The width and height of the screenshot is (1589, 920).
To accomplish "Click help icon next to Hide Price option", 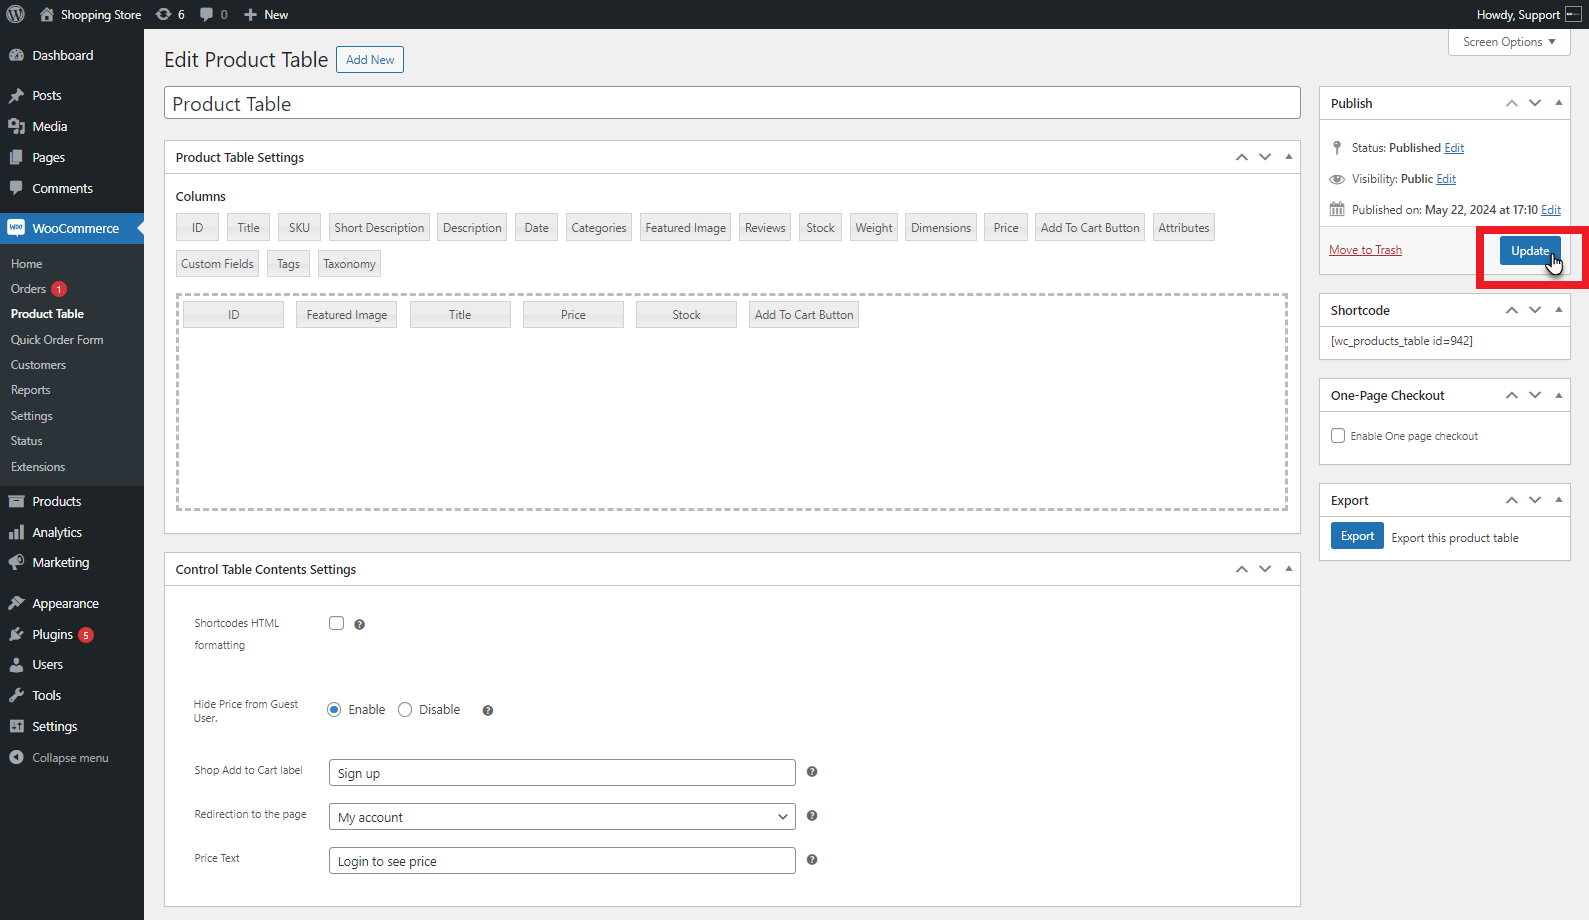I will [x=488, y=711].
